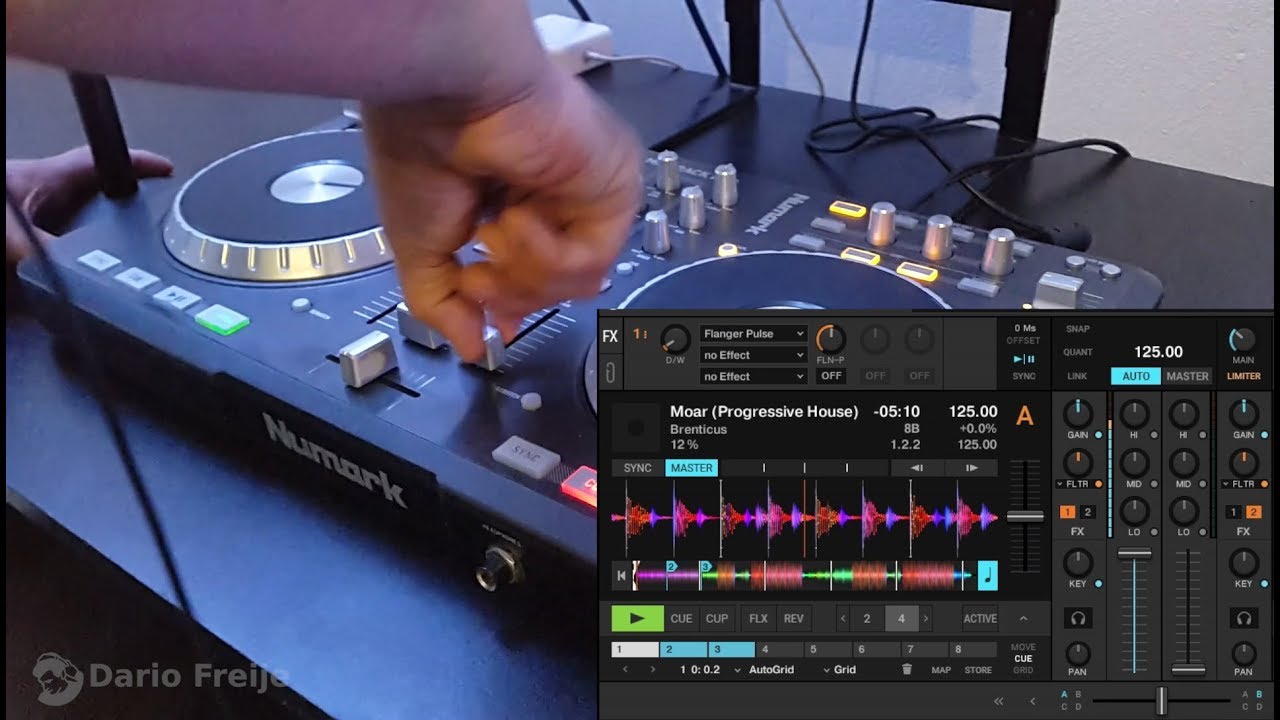Screen dimensions: 1280x720
Task: Open the left FLTR dropdown arrow
Action: (1060, 484)
